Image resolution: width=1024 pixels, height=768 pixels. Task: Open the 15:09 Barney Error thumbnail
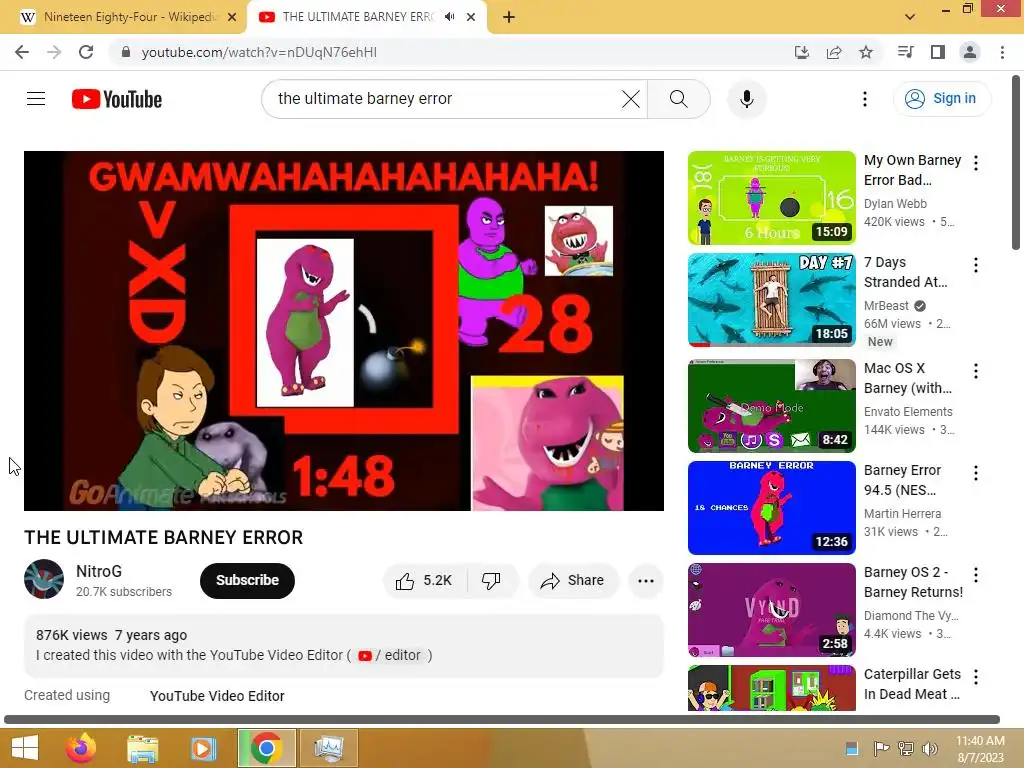[771, 198]
